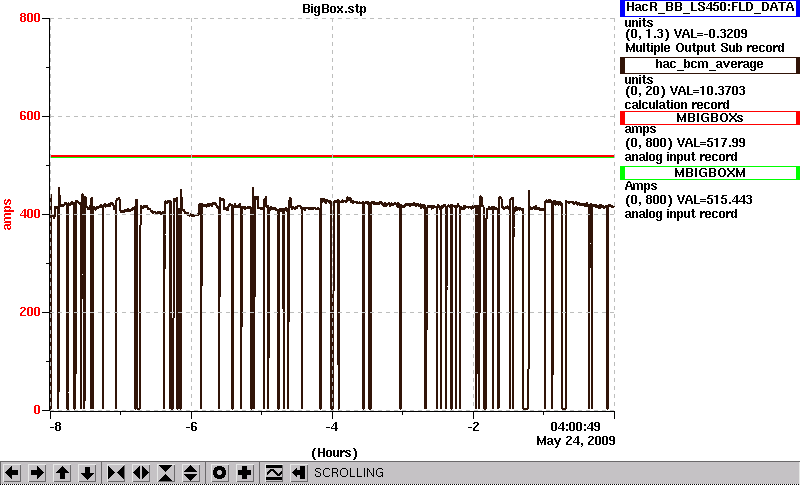Zoom in vertically using hourglass icon
Screen dimensions: 800x485
coord(166,473)
